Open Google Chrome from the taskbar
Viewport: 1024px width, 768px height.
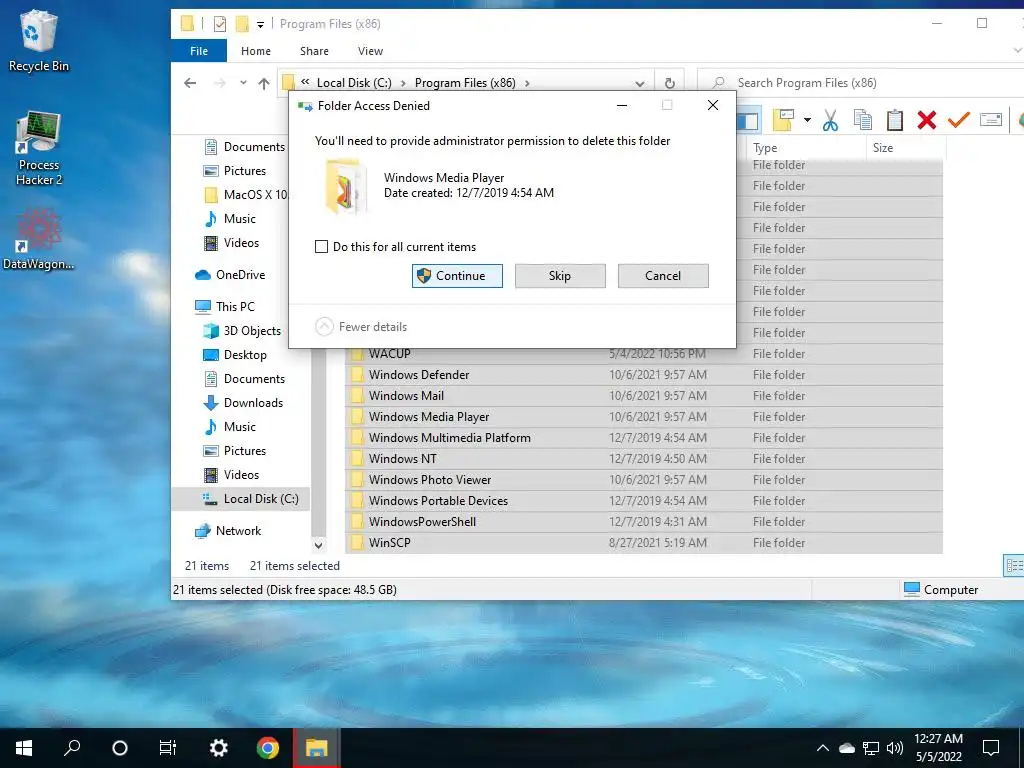click(x=267, y=748)
